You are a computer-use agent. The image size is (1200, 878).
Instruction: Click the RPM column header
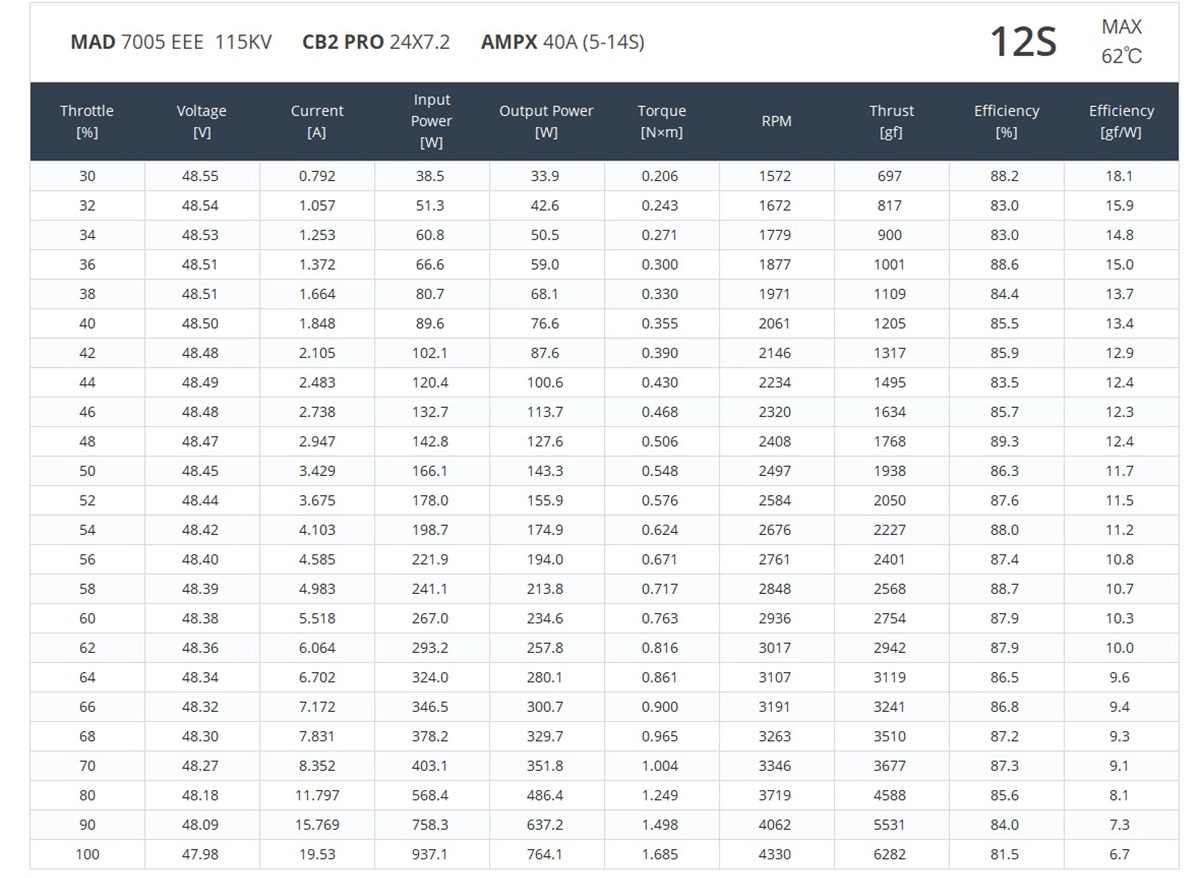(776, 121)
